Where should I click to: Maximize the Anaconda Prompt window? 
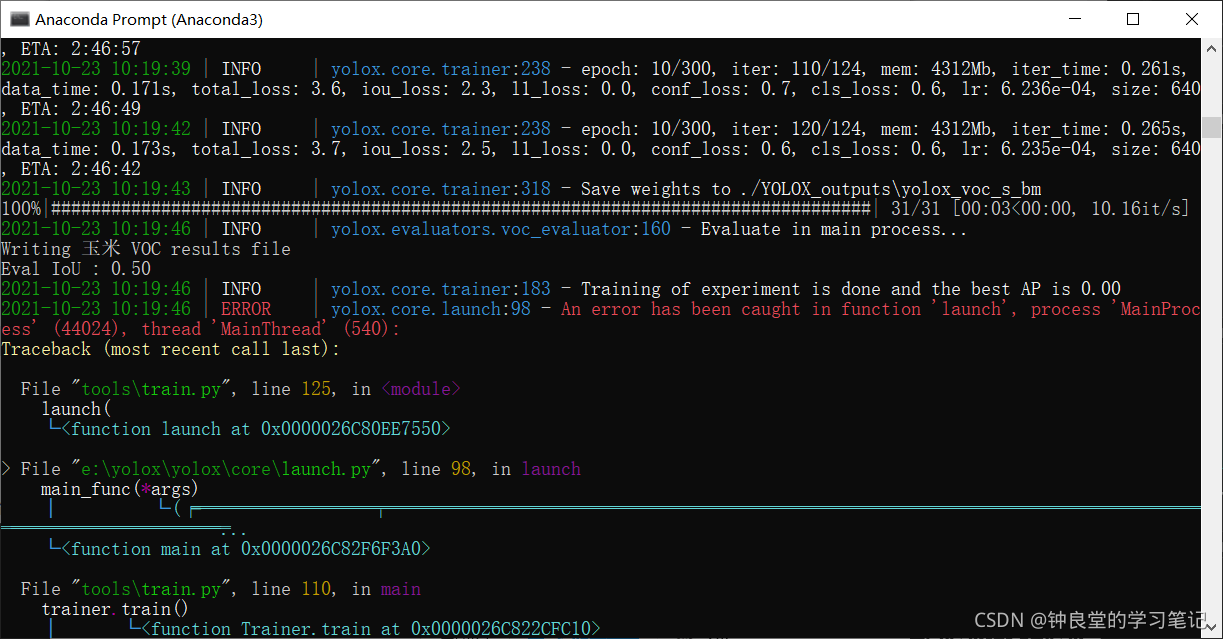pyautogui.click(x=1133, y=19)
